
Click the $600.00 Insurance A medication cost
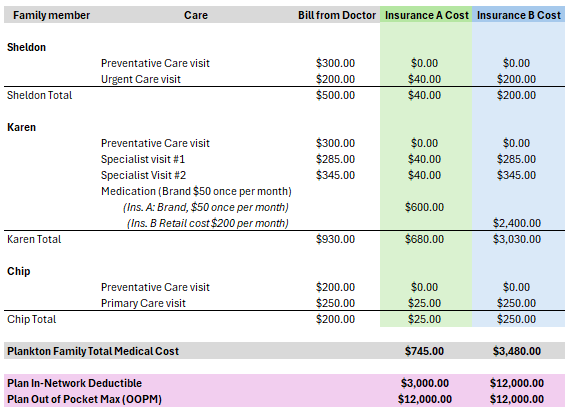pos(424,207)
